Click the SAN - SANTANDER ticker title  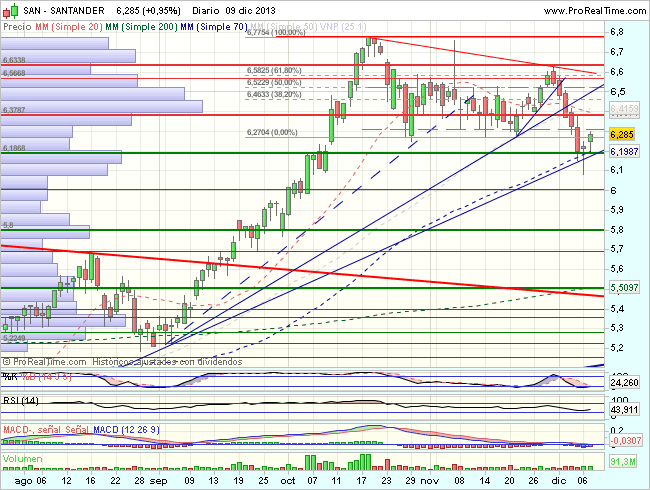point(64,10)
